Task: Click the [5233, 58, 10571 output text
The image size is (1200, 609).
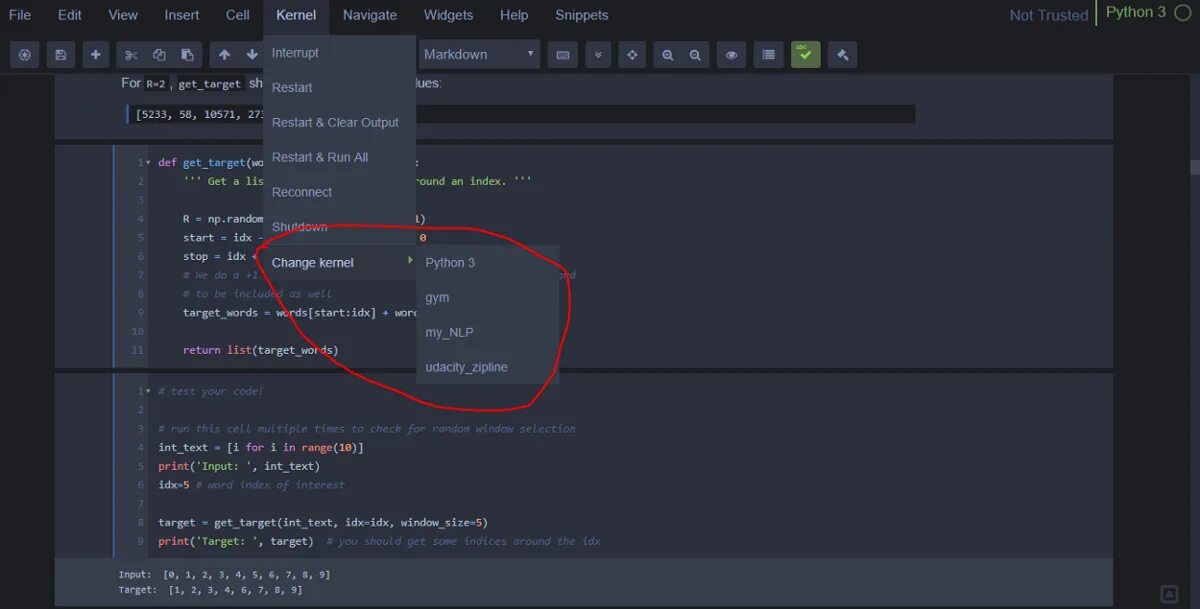Action: (x=199, y=114)
